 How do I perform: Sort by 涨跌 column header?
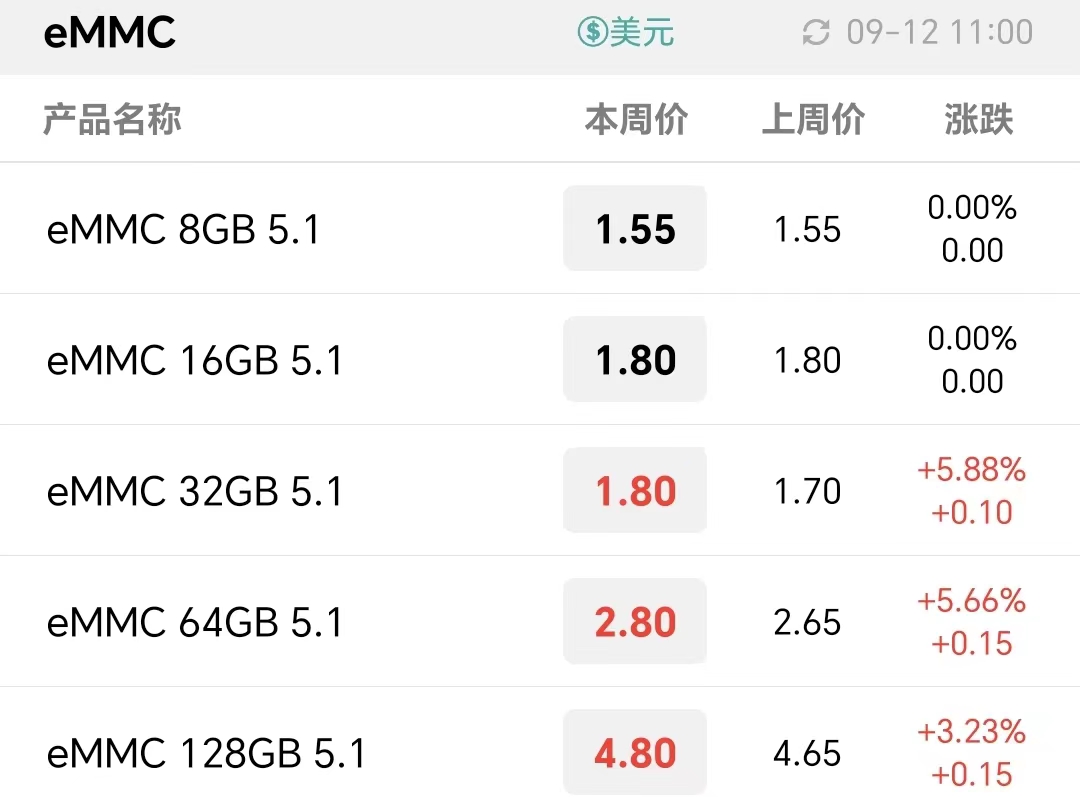click(978, 119)
